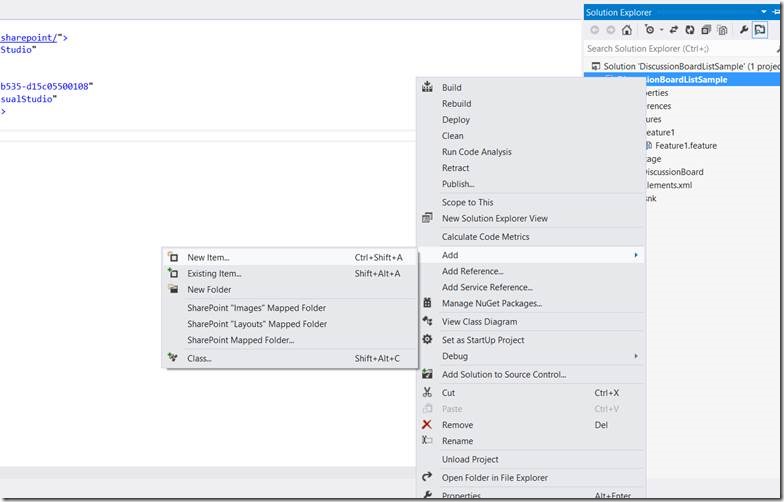Open Solution Explorer window position dropdown arrow
The height and width of the screenshot is (502, 784).
764,12
